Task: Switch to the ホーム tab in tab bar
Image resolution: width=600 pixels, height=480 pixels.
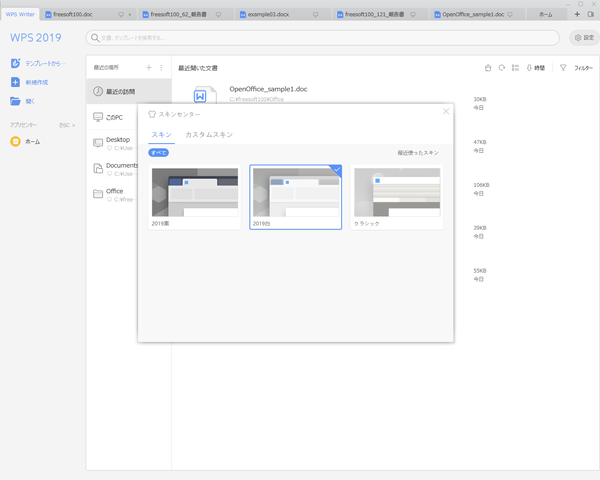Action: [x=546, y=15]
